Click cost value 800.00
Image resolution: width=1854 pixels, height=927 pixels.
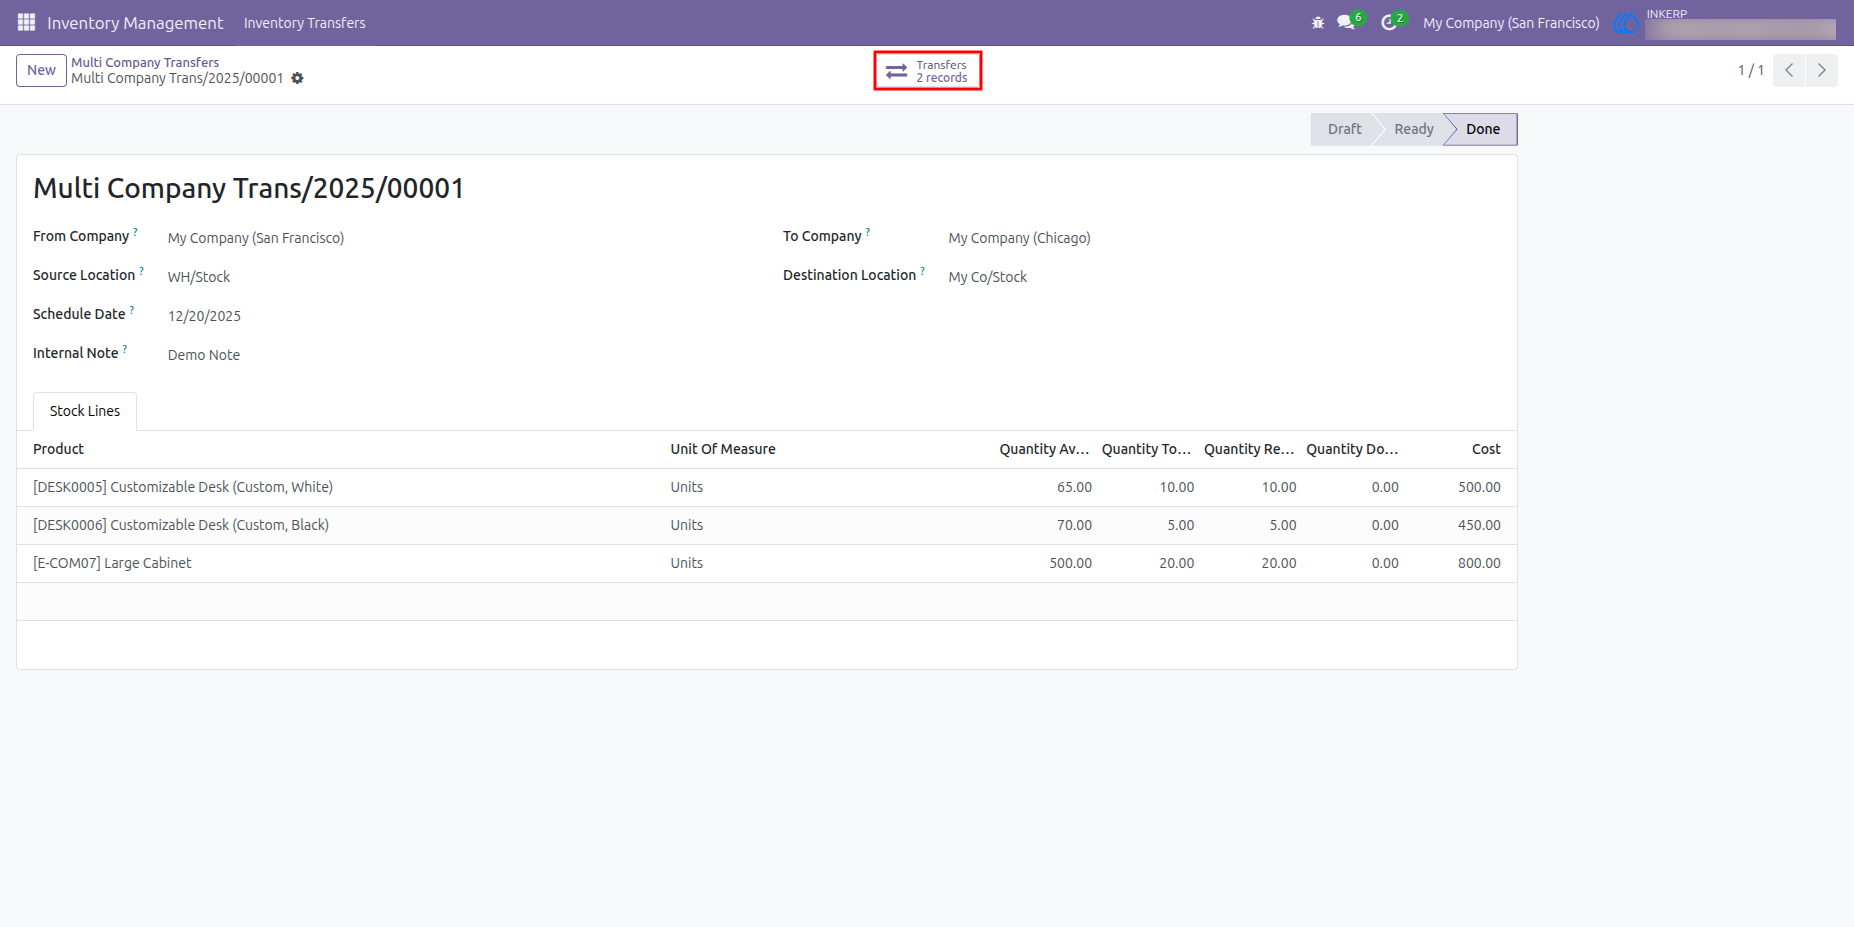1479,563
